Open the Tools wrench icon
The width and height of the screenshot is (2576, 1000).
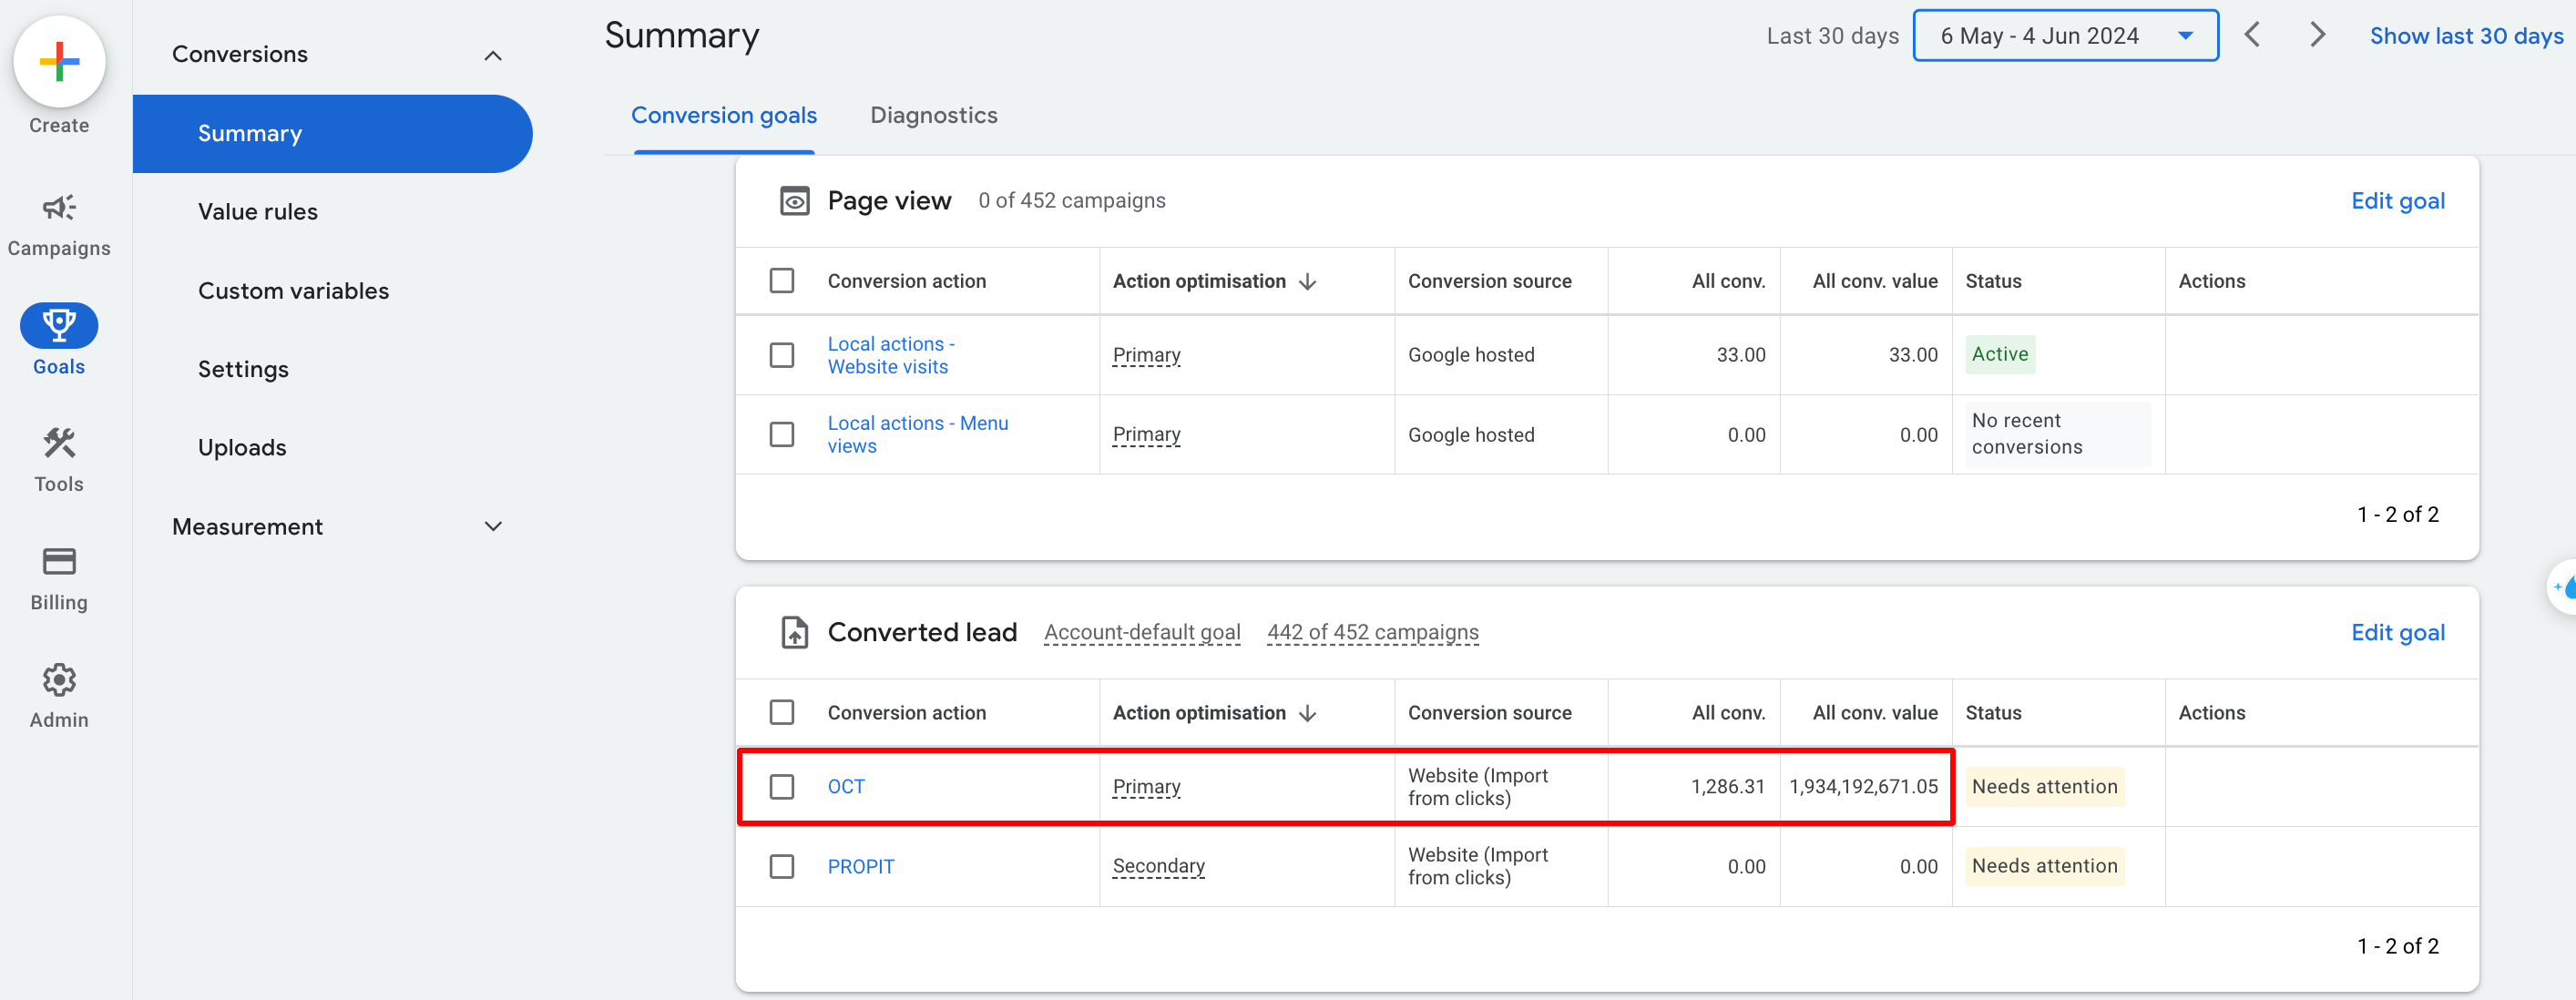pos(59,443)
